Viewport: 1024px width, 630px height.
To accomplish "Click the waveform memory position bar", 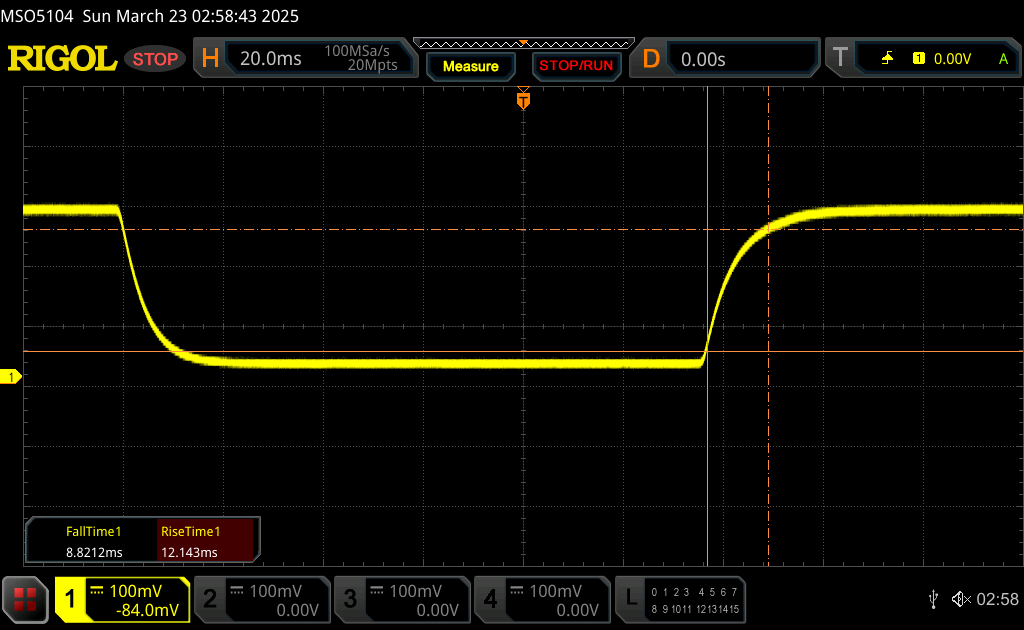I will (523, 44).
